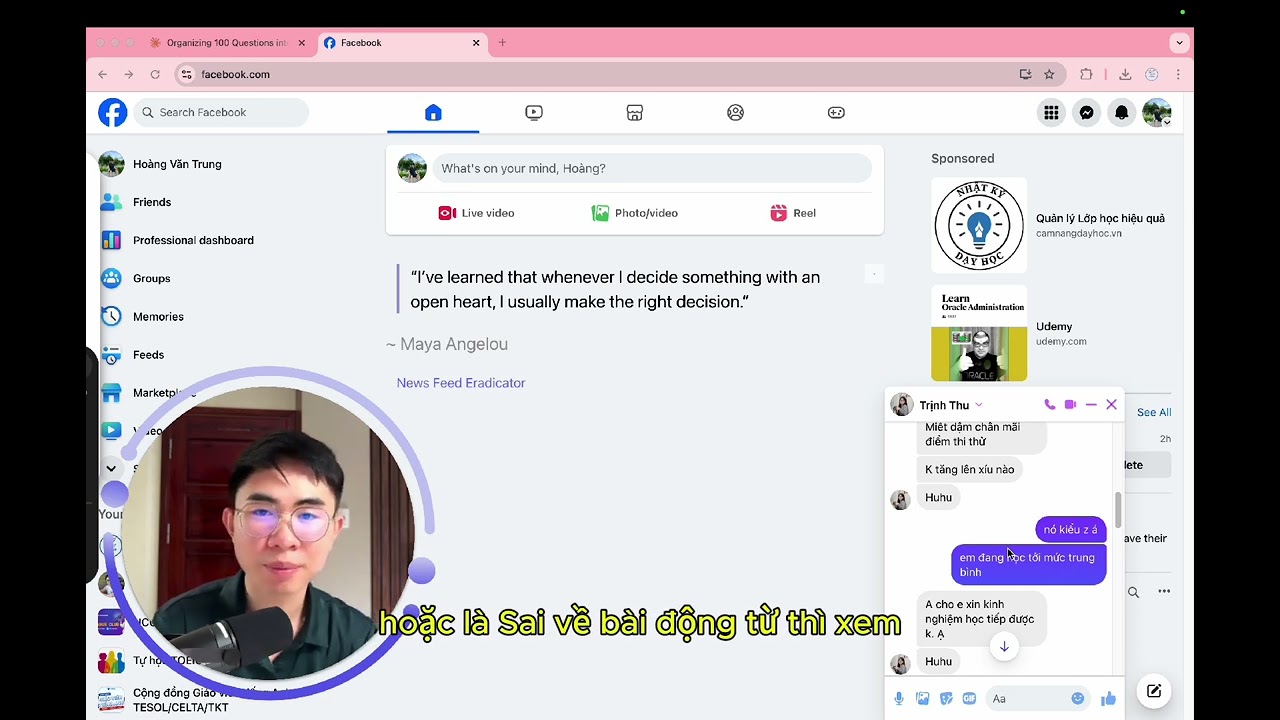Click the chat message input Aa
The width and height of the screenshot is (1280, 720).
click(x=1027, y=698)
